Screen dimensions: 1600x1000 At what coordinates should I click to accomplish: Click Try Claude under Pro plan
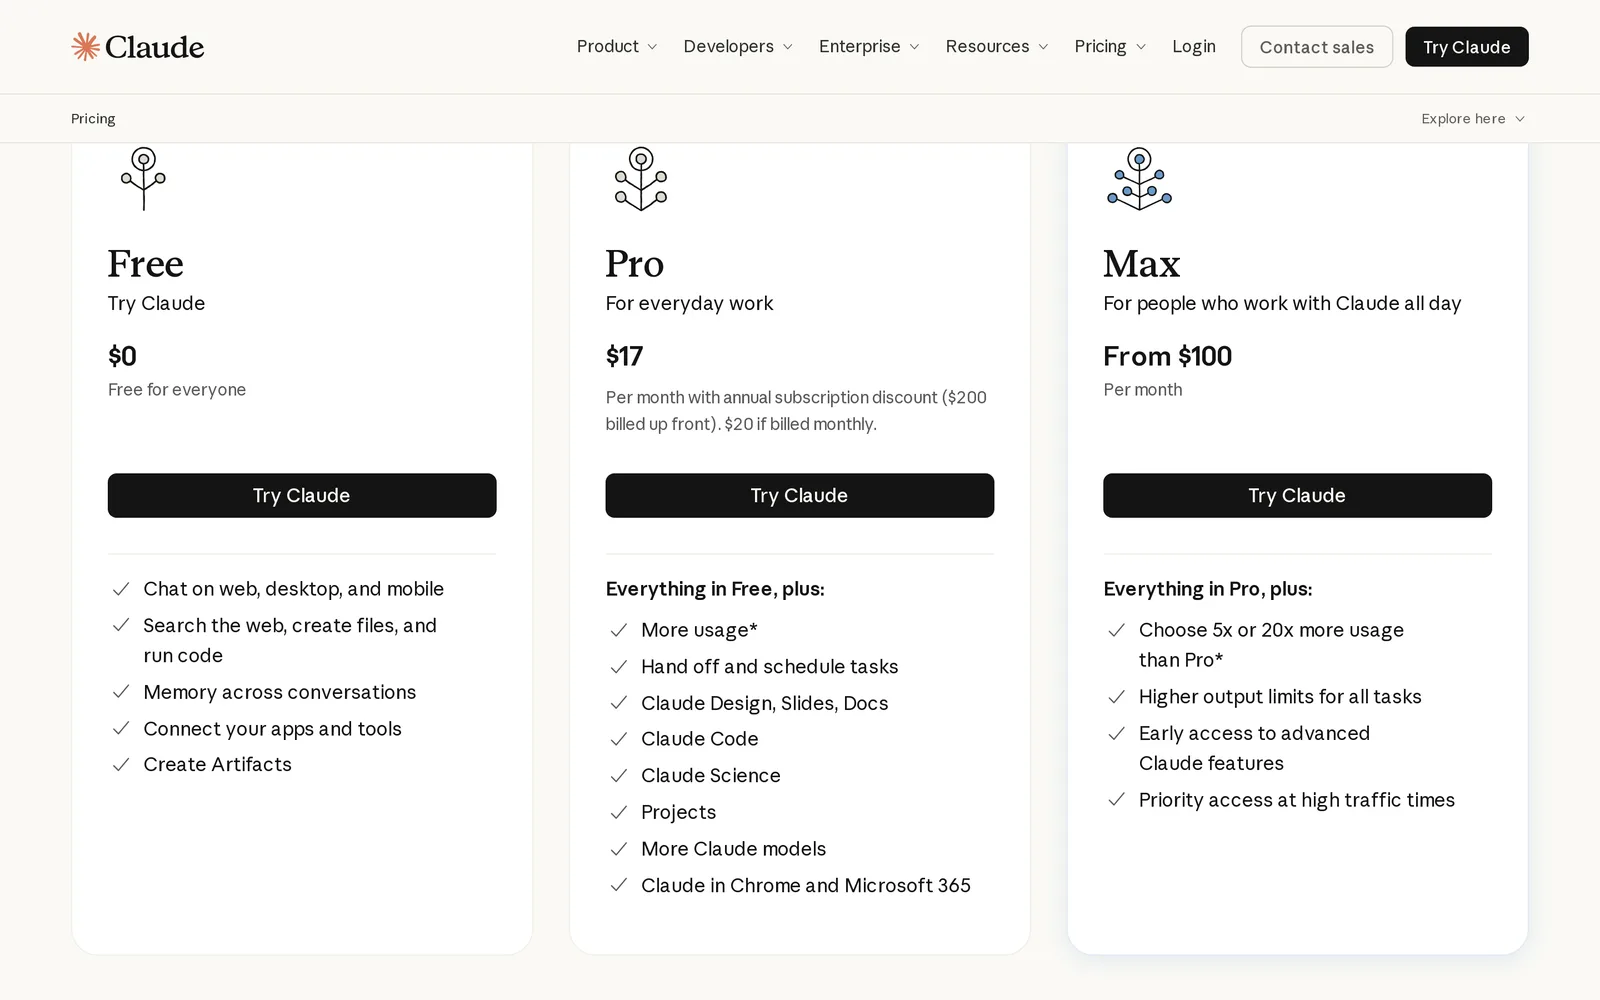click(800, 495)
